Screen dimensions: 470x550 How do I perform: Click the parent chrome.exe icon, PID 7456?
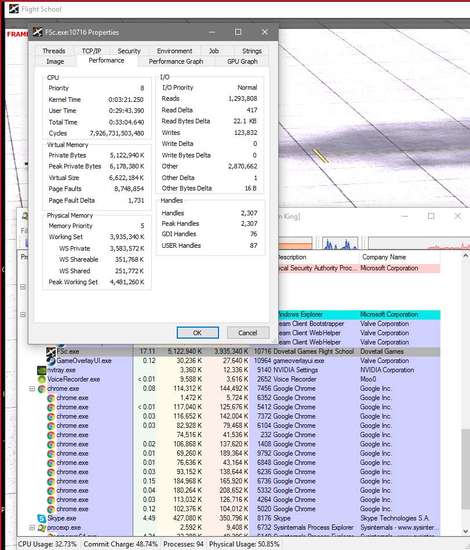pyautogui.click(x=42, y=389)
